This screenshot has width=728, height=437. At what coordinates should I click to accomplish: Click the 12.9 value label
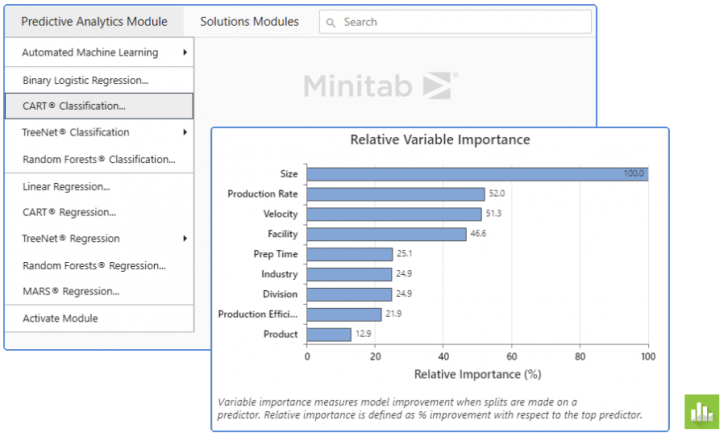363,334
